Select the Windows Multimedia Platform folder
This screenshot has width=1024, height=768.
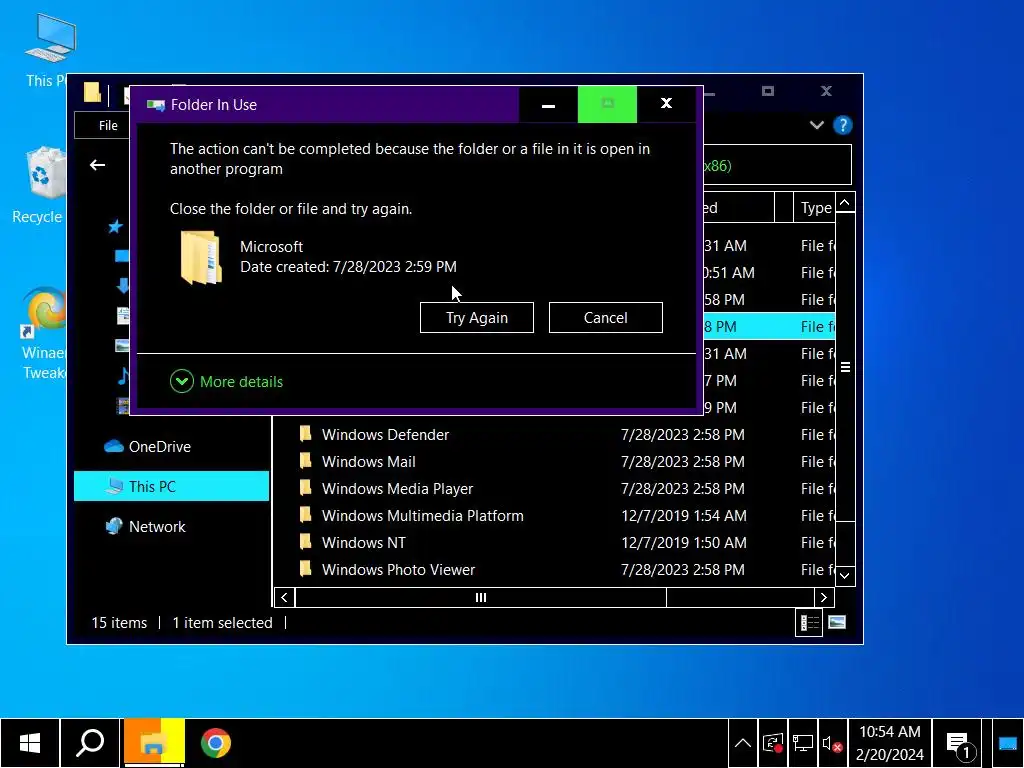423,516
